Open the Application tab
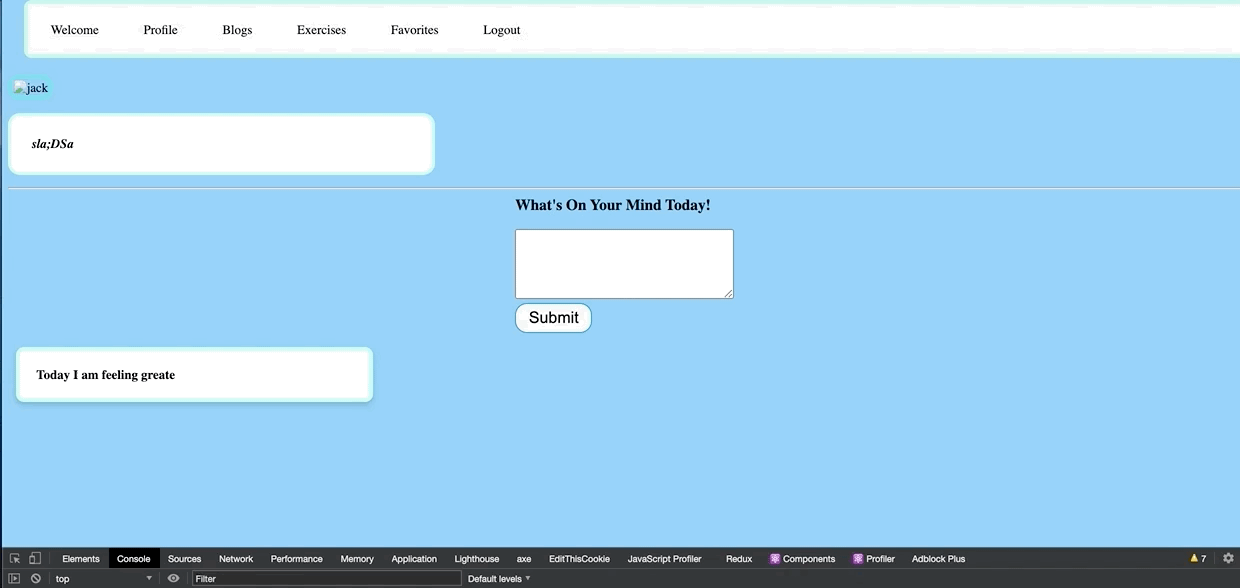1240x588 pixels. click(x=414, y=559)
